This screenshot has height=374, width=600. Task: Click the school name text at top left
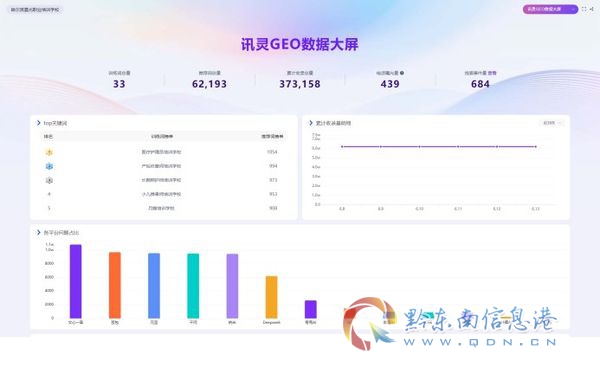[x=35, y=10]
